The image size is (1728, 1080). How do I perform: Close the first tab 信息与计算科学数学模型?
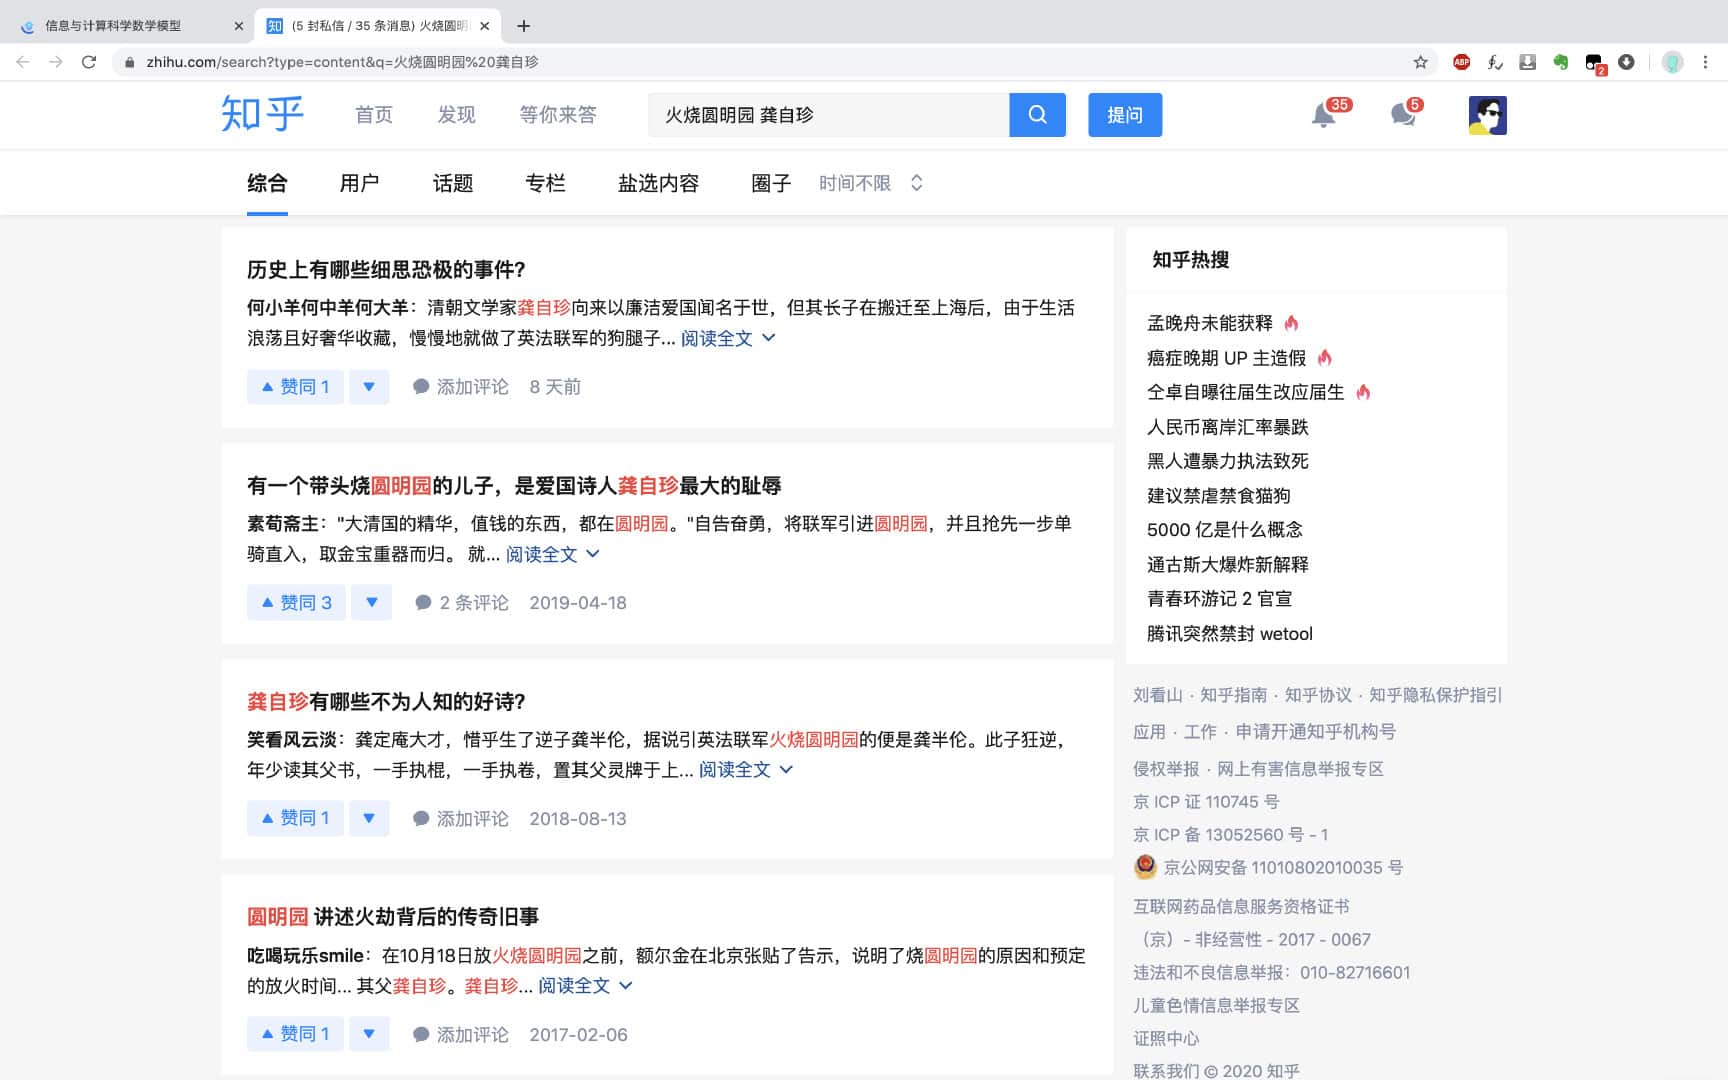(238, 26)
